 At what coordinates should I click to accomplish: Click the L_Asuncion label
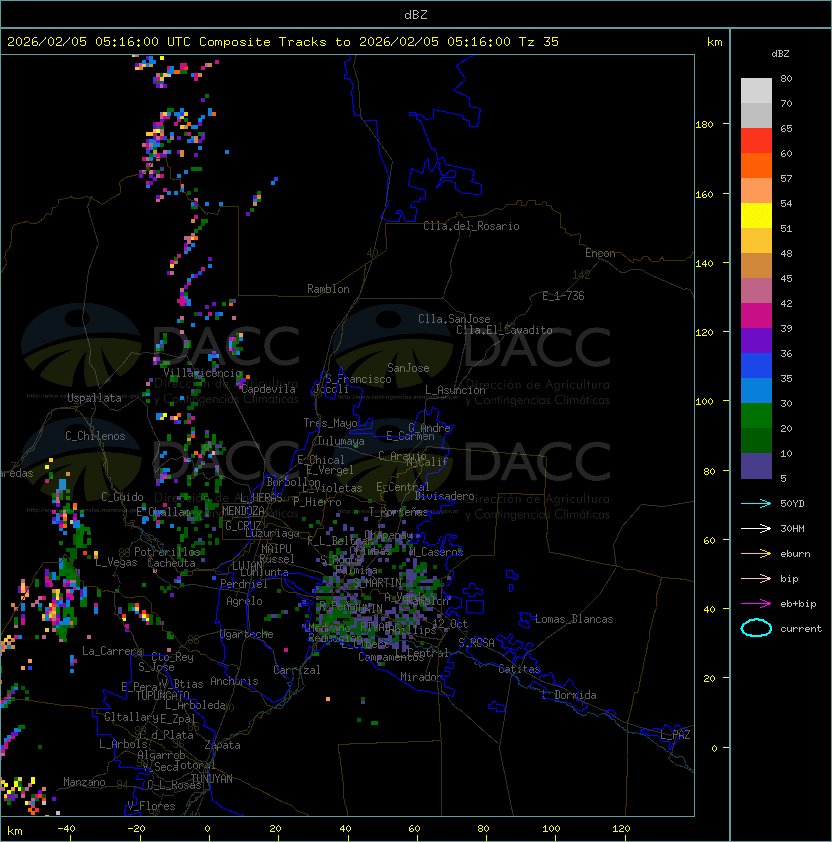[455, 390]
